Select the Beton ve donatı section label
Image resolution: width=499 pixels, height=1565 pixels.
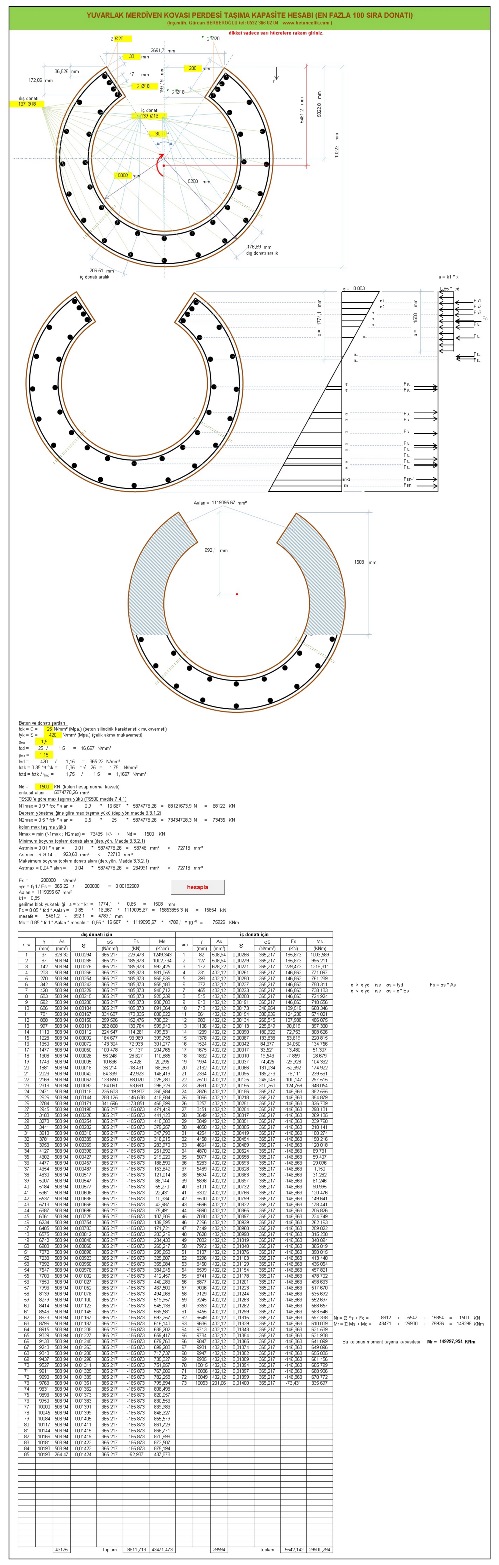click(42, 722)
